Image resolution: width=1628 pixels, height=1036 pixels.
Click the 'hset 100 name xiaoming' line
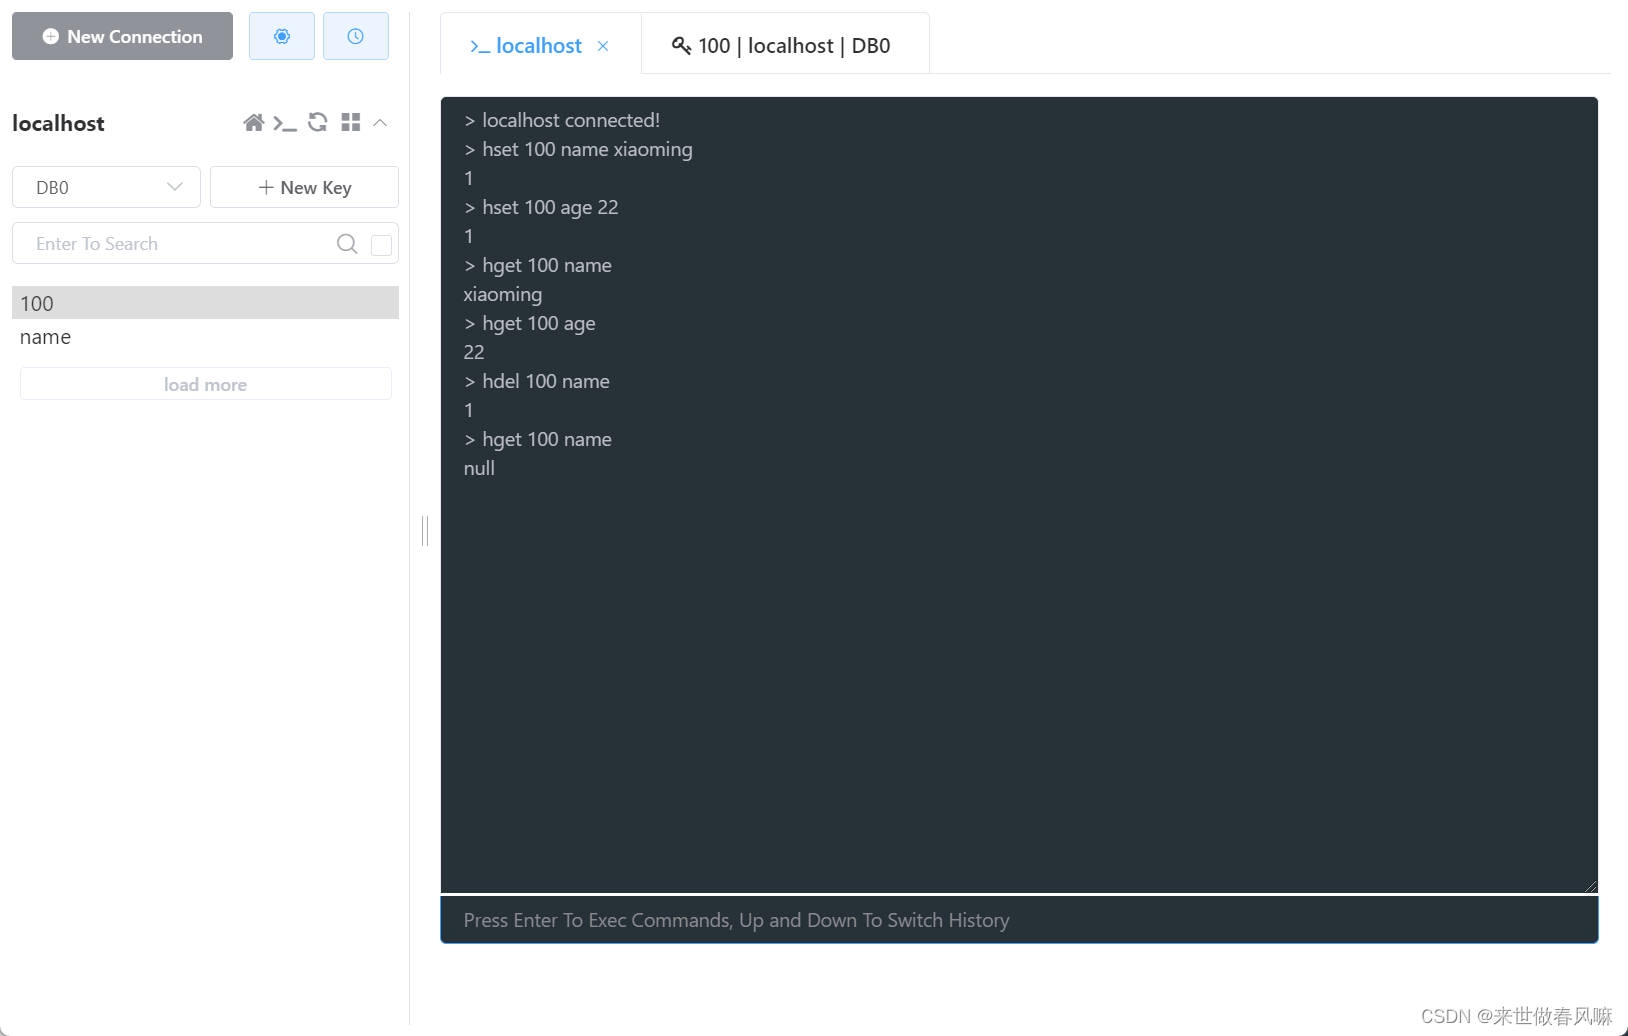point(578,149)
